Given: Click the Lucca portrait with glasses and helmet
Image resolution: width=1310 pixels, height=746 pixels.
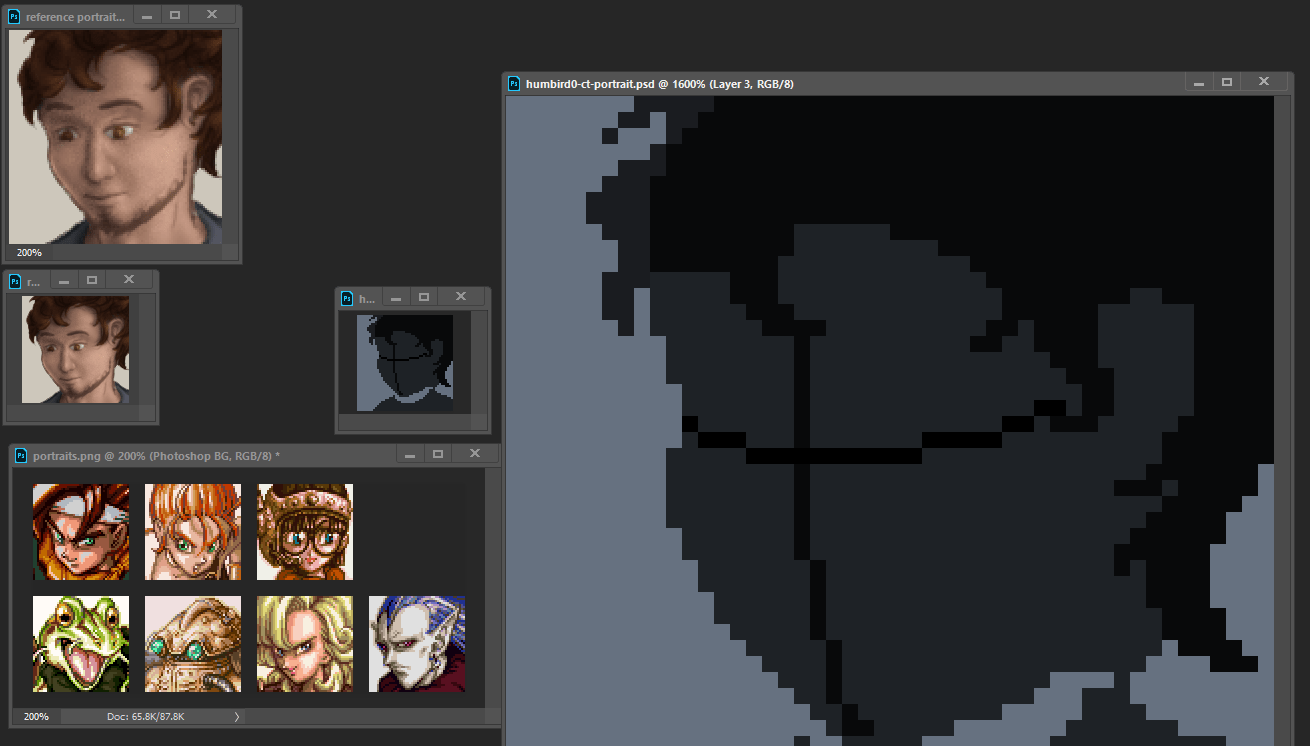Looking at the screenshot, I should pyautogui.click(x=305, y=532).
